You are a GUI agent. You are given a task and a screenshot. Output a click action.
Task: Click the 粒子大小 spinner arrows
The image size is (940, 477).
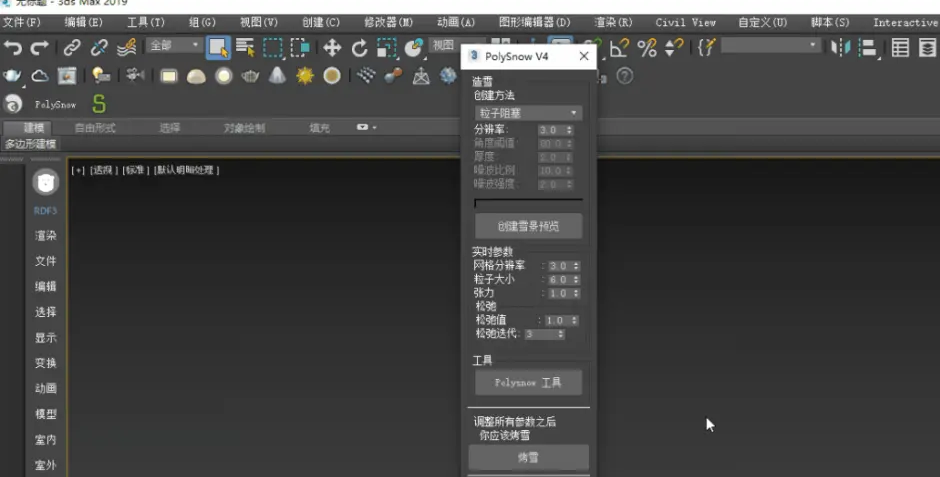(x=576, y=280)
